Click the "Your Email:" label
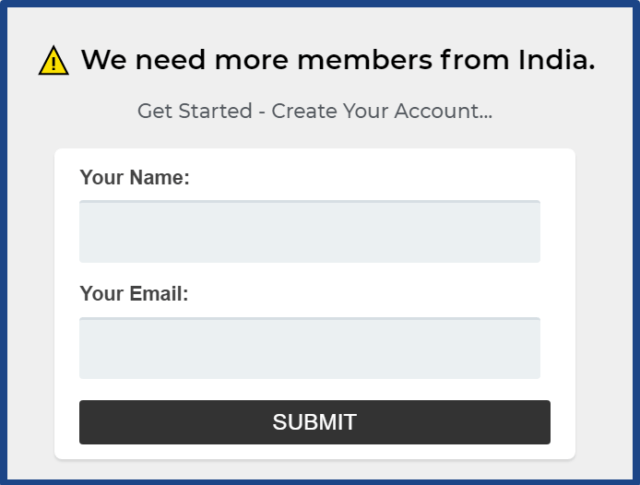This screenshot has height=485, width=640. pos(134,294)
